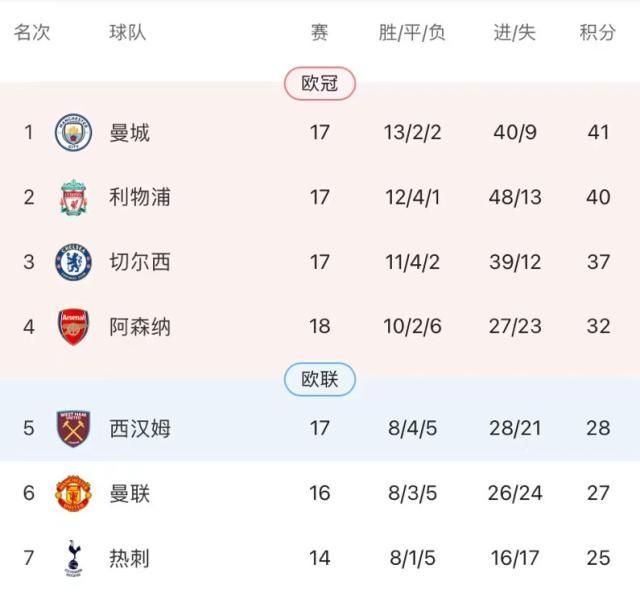Open the 利物浦 team name link
This screenshot has height=598, width=640.
click(x=140, y=197)
